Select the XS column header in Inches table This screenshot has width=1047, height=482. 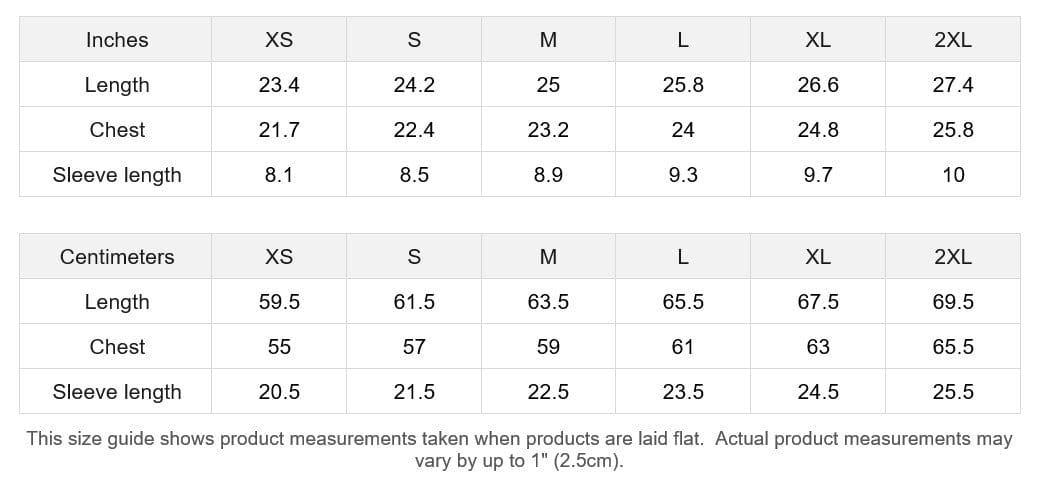pyautogui.click(x=279, y=40)
